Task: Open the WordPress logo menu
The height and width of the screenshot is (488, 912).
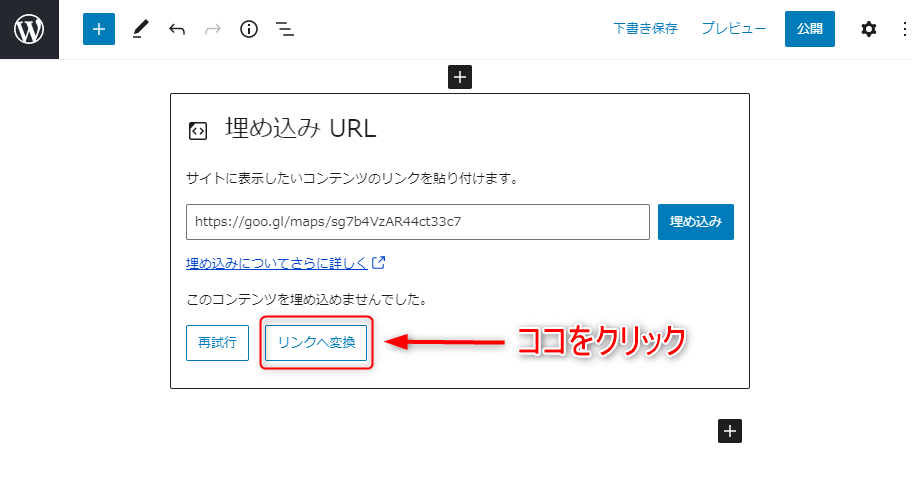Action: pyautogui.click(x=29, y=29)
